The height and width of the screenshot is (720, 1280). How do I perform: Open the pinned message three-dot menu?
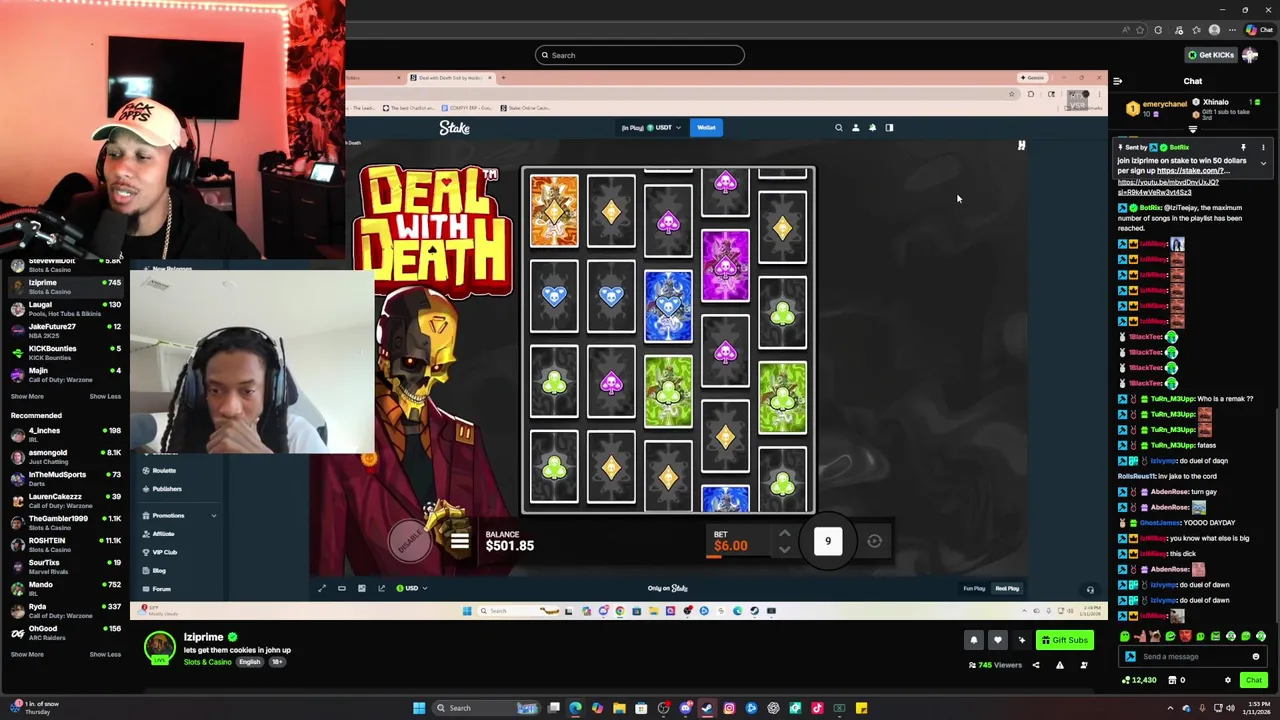coord(1263,147)
